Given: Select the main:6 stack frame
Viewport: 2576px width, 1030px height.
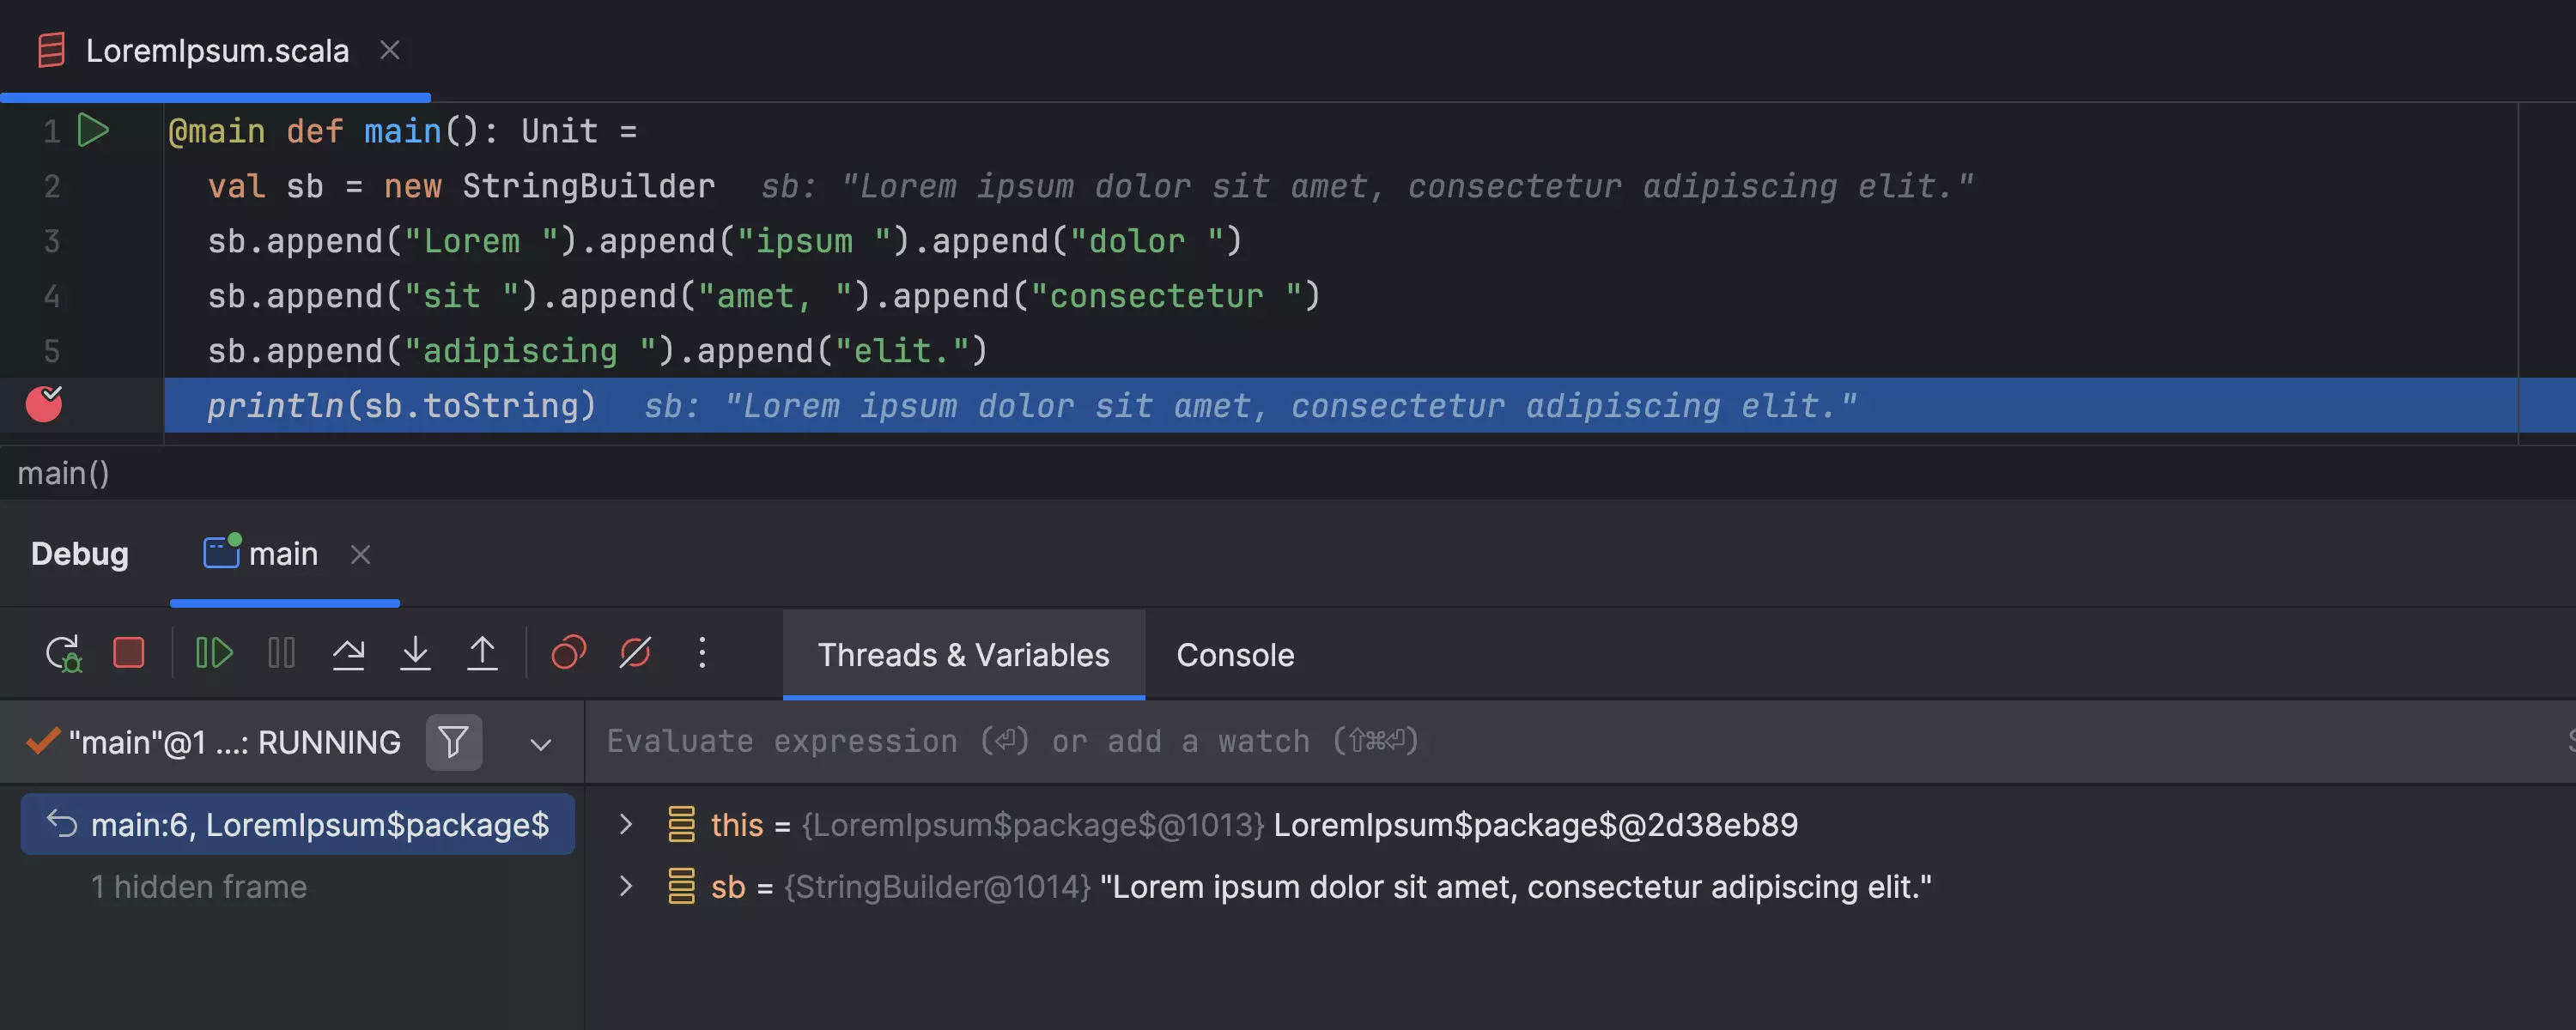Looking at the screenshot, I should pos(298,825).
